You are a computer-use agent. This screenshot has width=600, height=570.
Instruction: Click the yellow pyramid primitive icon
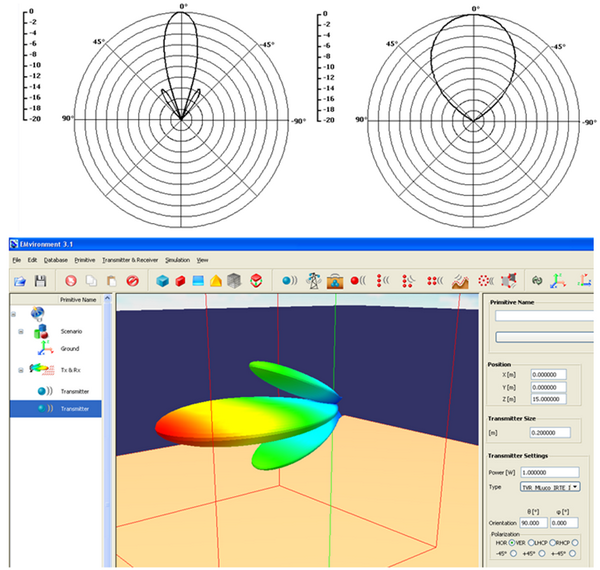pos(213,282)
